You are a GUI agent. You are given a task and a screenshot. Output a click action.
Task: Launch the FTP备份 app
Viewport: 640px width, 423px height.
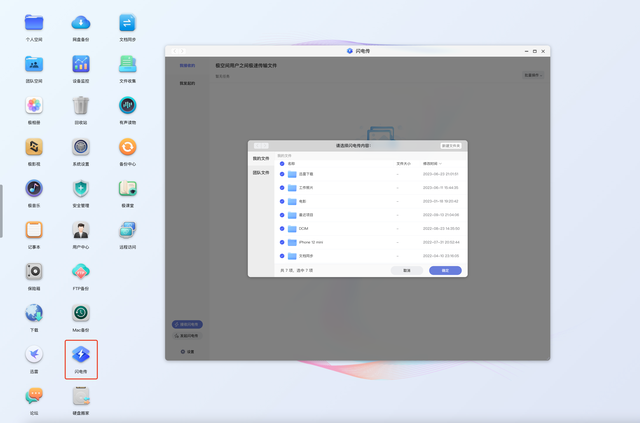point(81,272)
